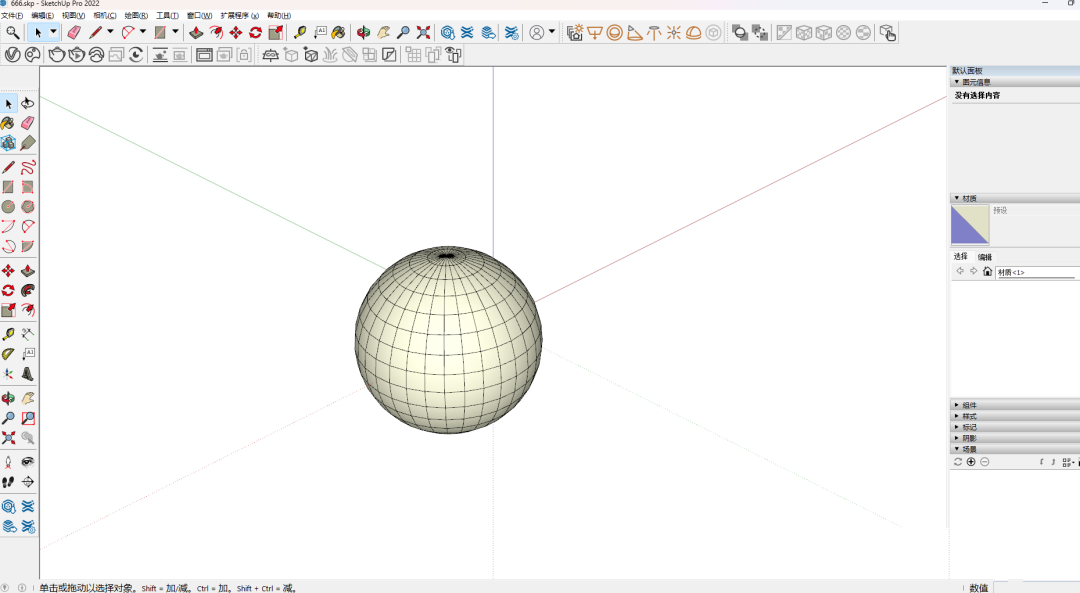Viewport: 1080px width, 593px height.
Task: Click the 数值 measurements input box
Action: [x=1035, y=587]
